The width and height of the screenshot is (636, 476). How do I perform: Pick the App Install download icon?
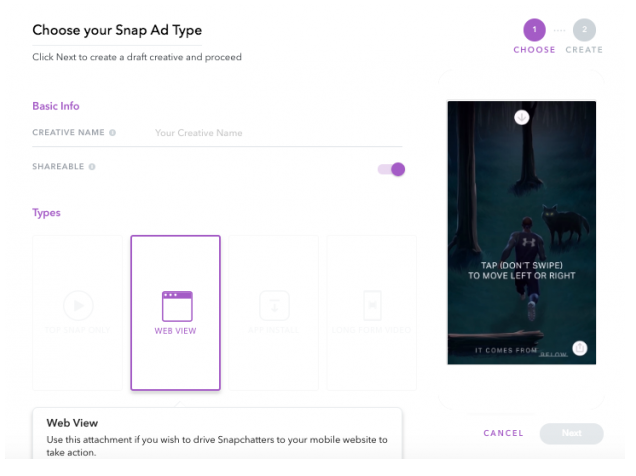[274, 305]
